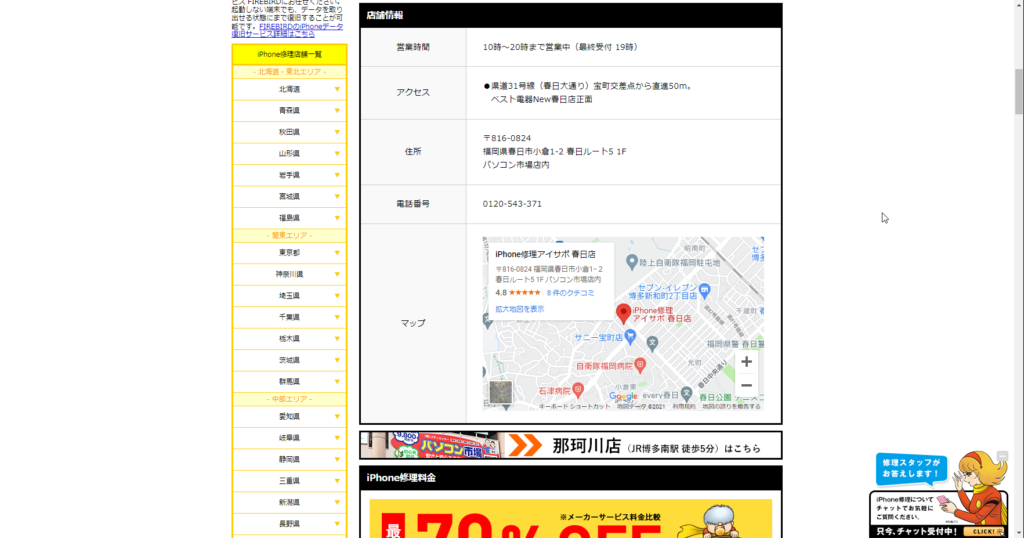This screenshot has width=1024, height=538.
Task: Click the 4.8 star rating in map card
Action: [x=518, y=293]
